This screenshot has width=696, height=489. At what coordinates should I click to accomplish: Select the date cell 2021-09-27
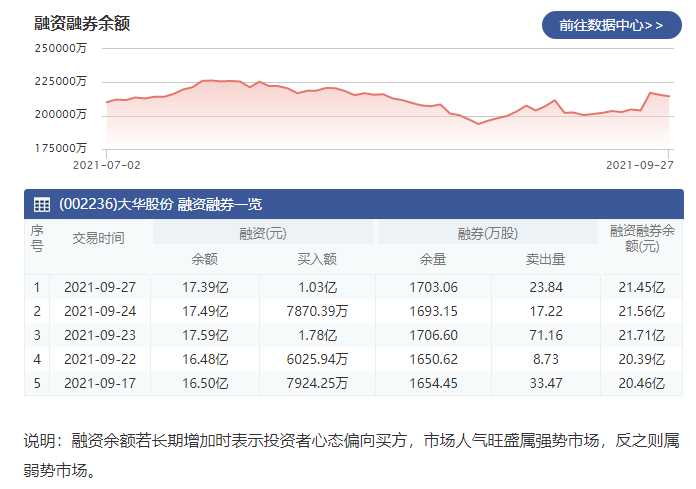click(x=100, y=288)
